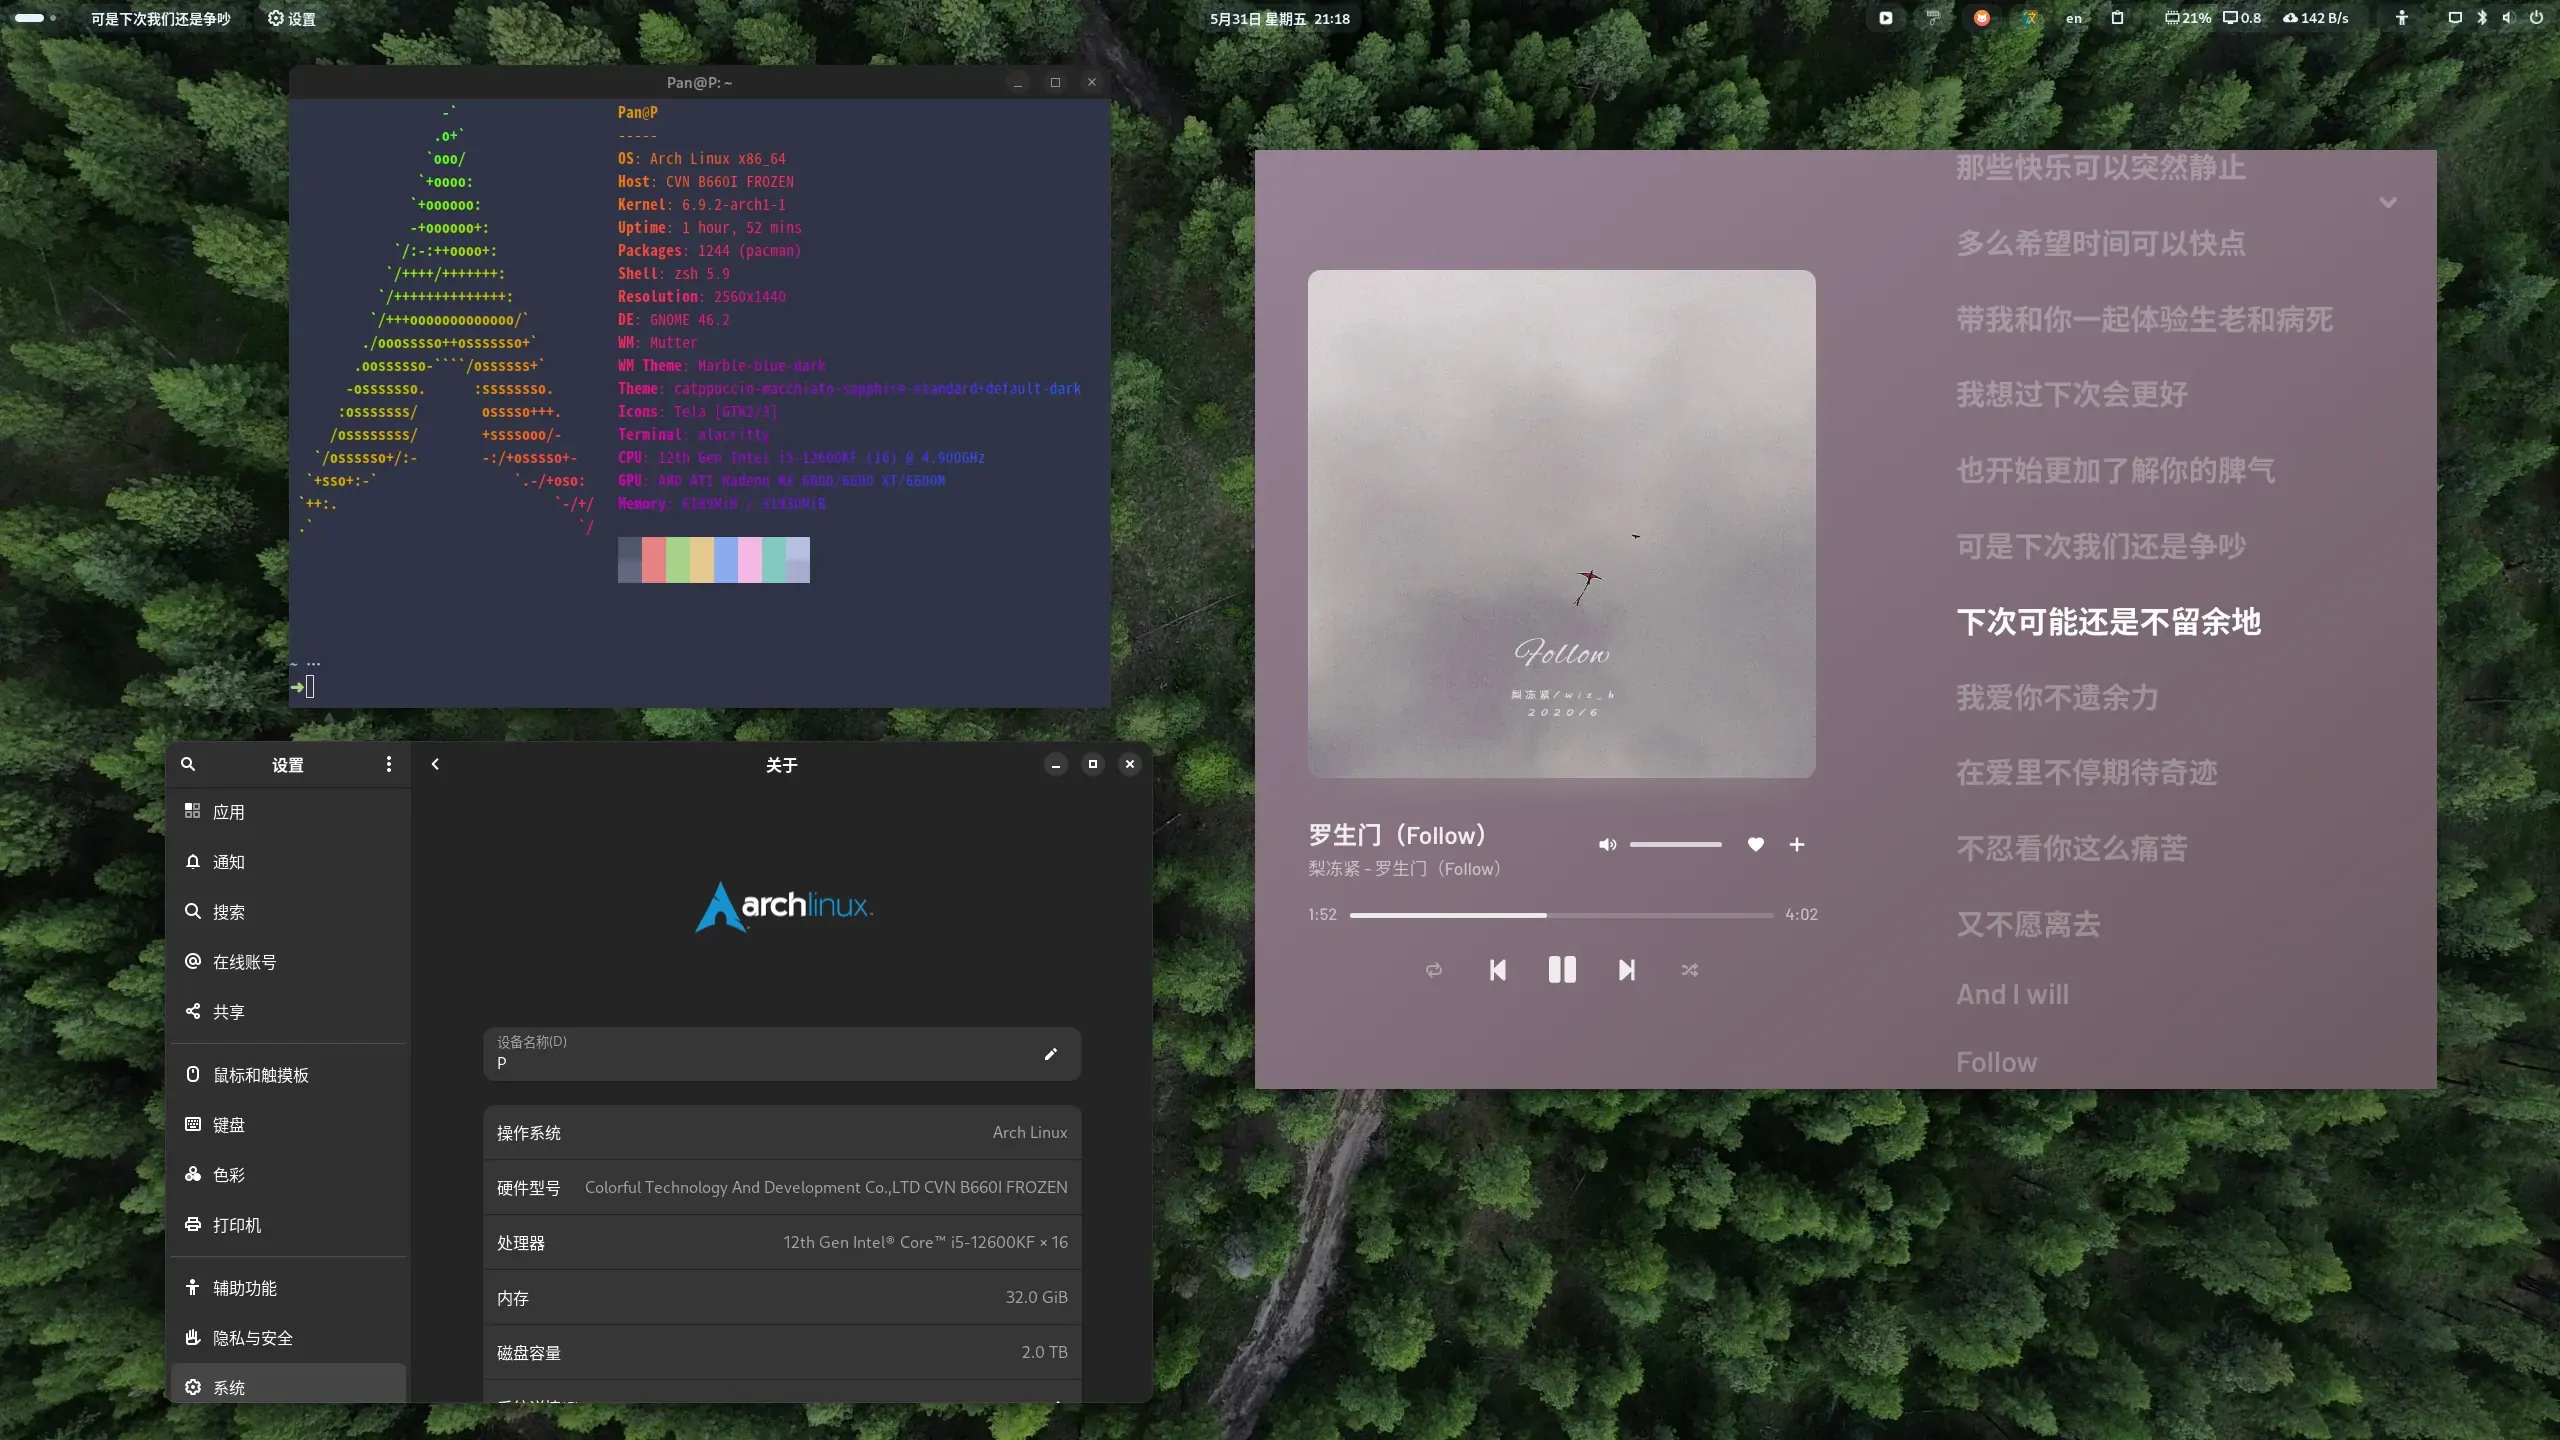Switch the en input source
Screen dimensions: 2560x1440
[2074, 18]
